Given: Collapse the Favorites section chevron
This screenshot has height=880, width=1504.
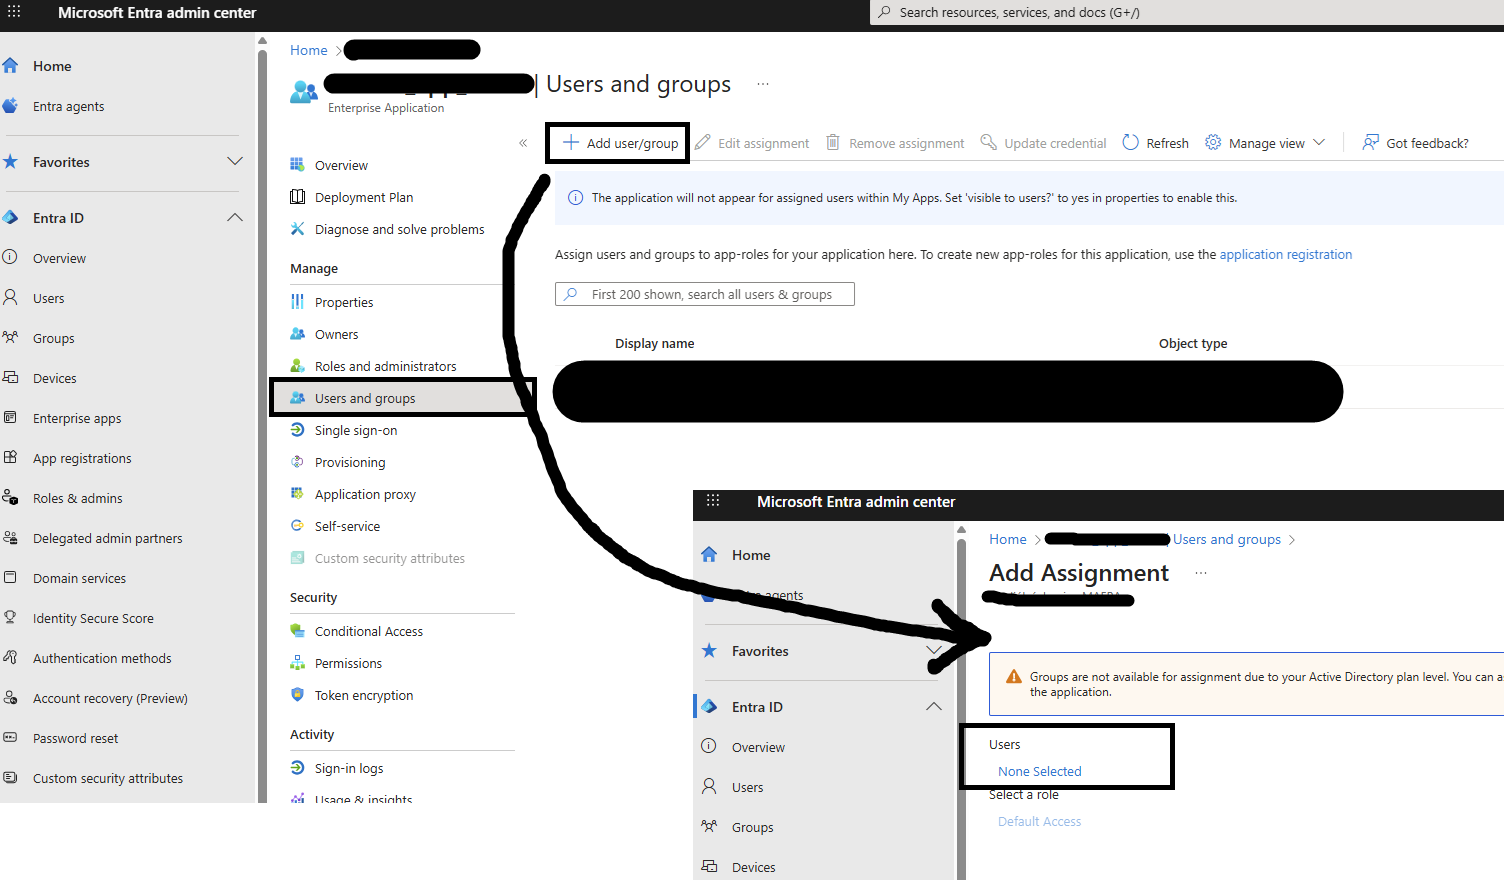Looking at the screenshot, I should tap(235, 162).
